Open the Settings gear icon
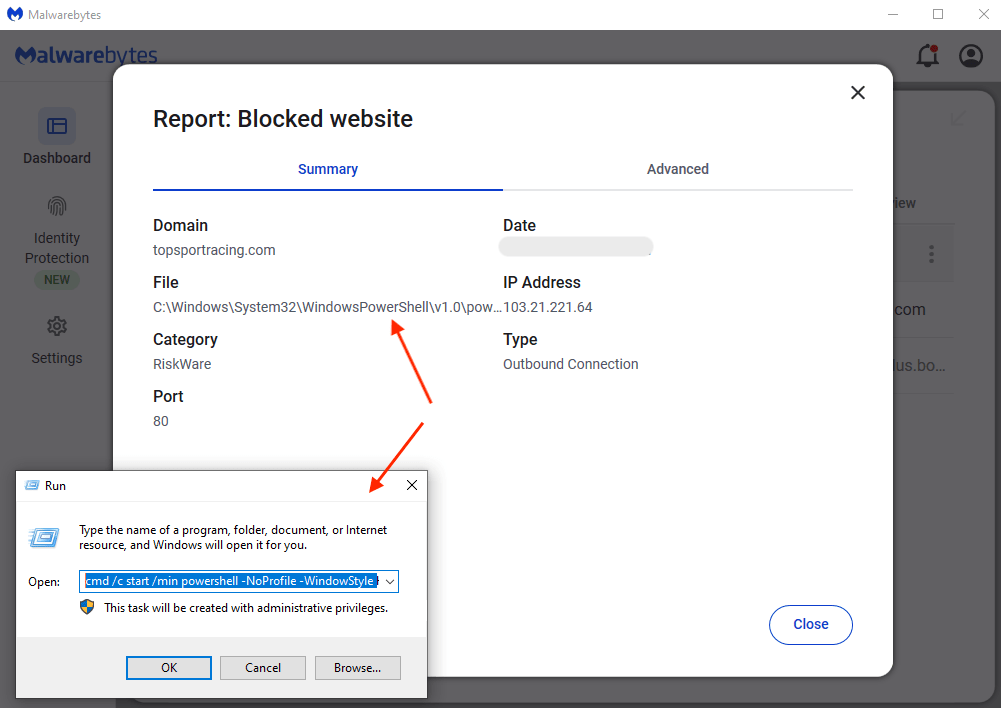 [57, 326]
